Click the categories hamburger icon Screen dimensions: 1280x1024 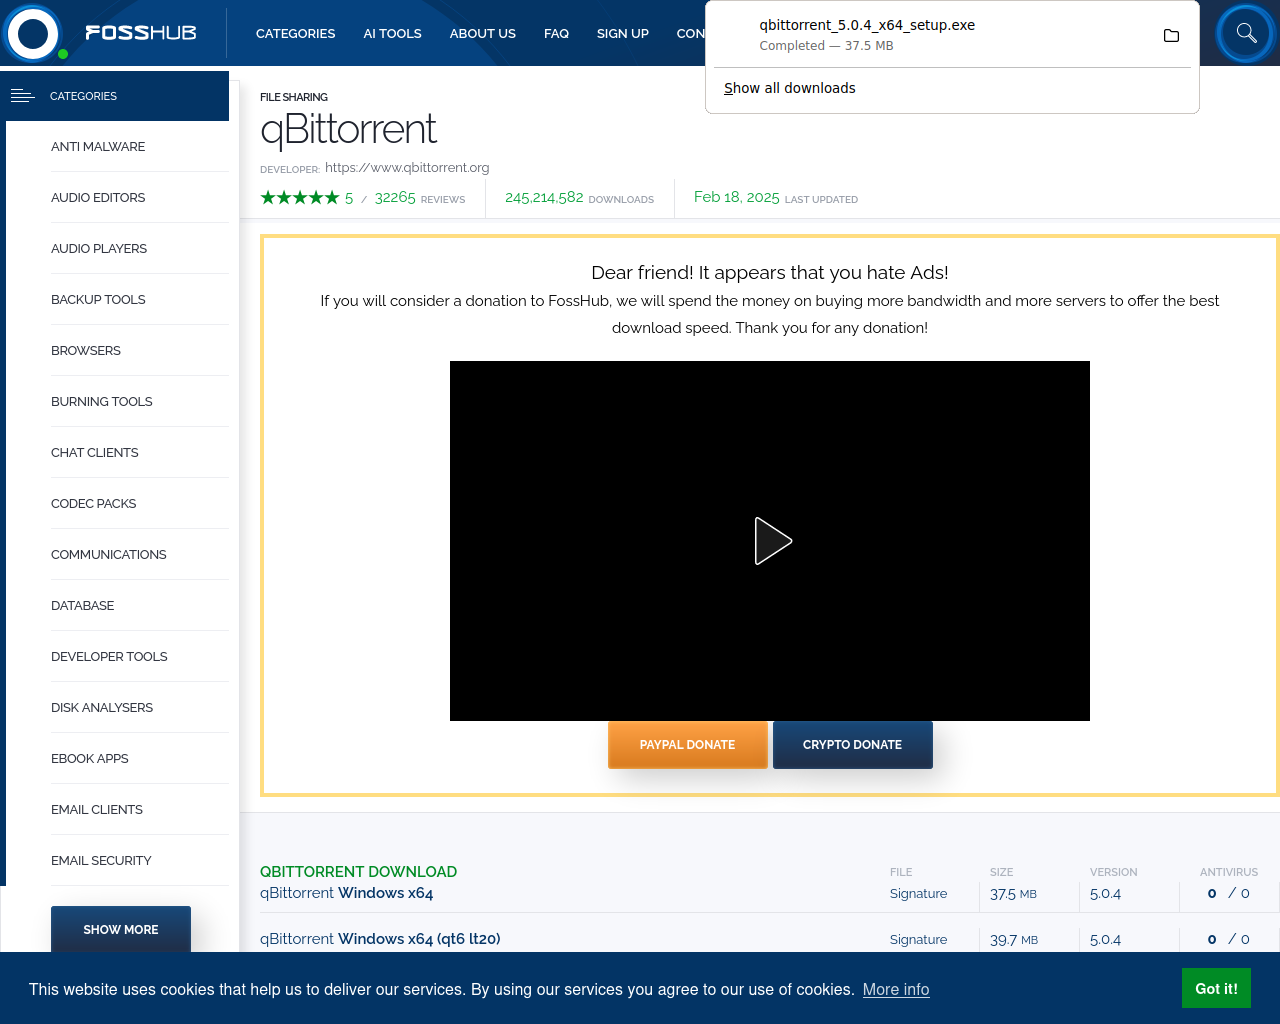[x=22, y=96]
